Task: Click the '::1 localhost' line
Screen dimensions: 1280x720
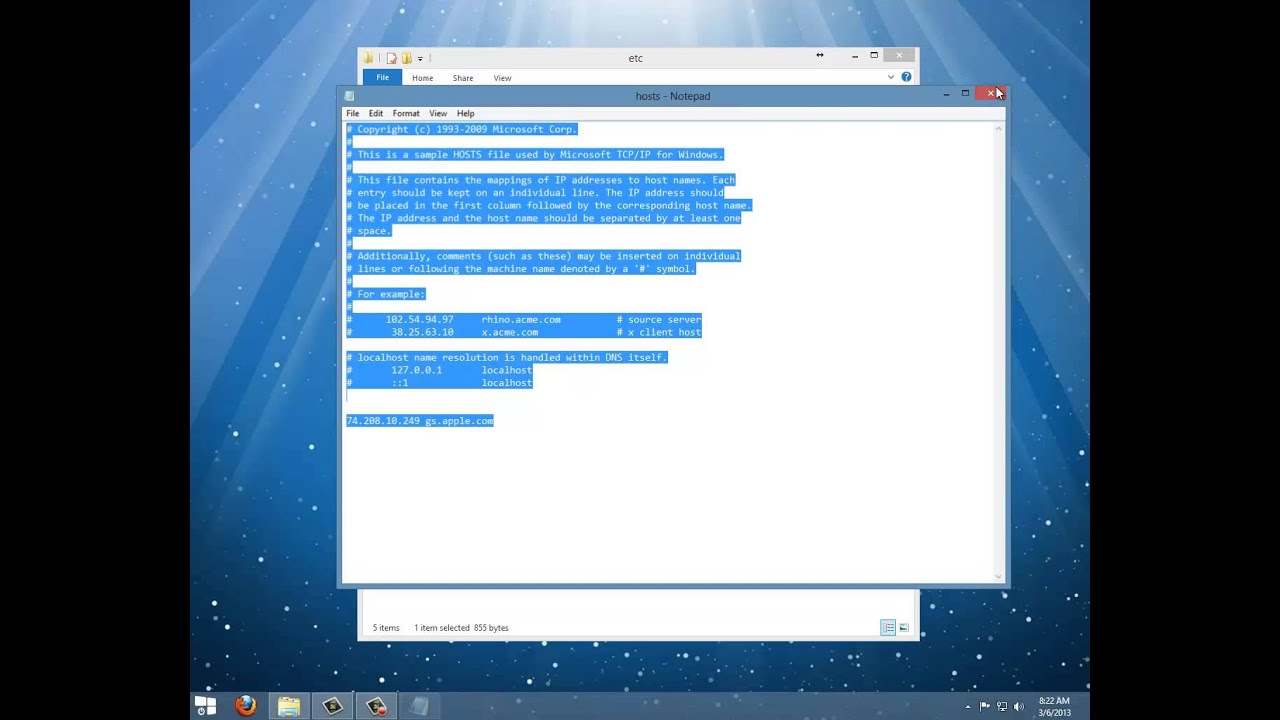Action: point(439,383)
